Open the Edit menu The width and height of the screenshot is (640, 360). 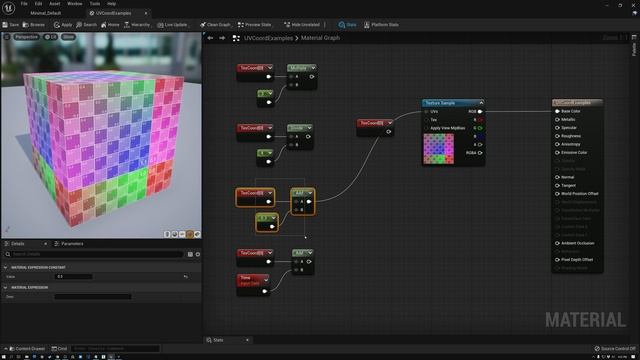(38, 4)
